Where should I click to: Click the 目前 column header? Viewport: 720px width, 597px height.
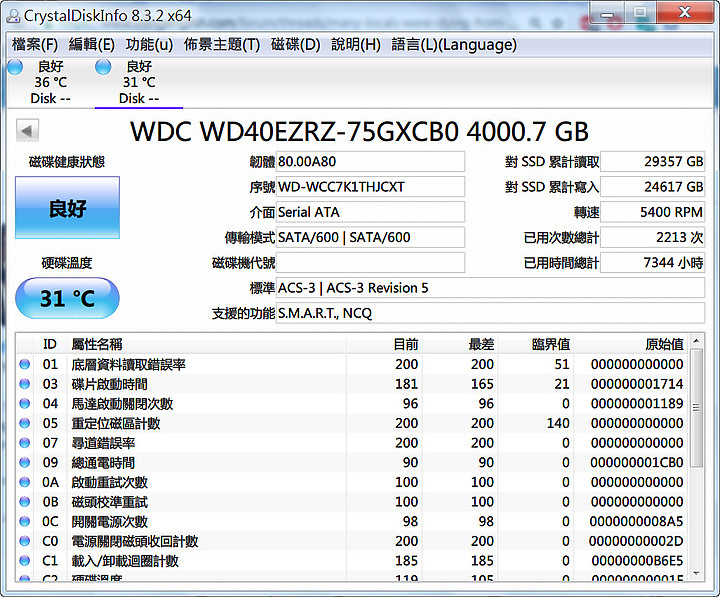coord(385,344)
